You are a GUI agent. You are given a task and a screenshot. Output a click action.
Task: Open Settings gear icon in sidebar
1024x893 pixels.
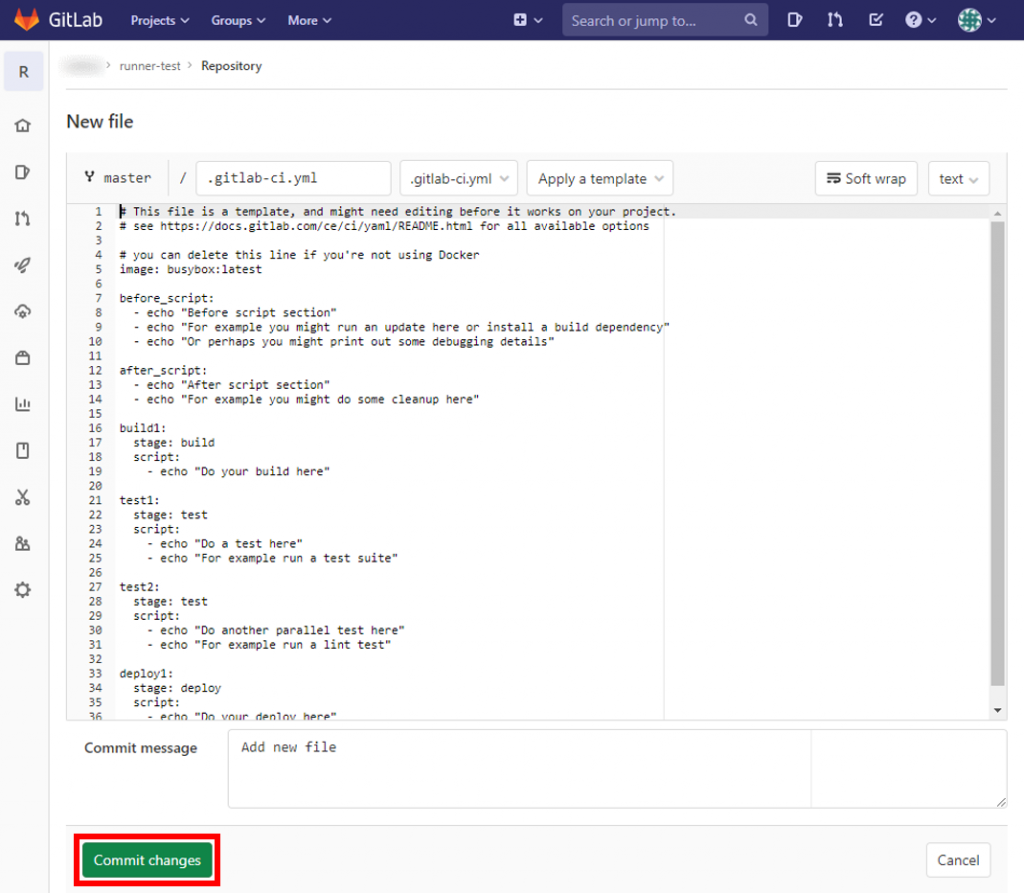[23, 590]
